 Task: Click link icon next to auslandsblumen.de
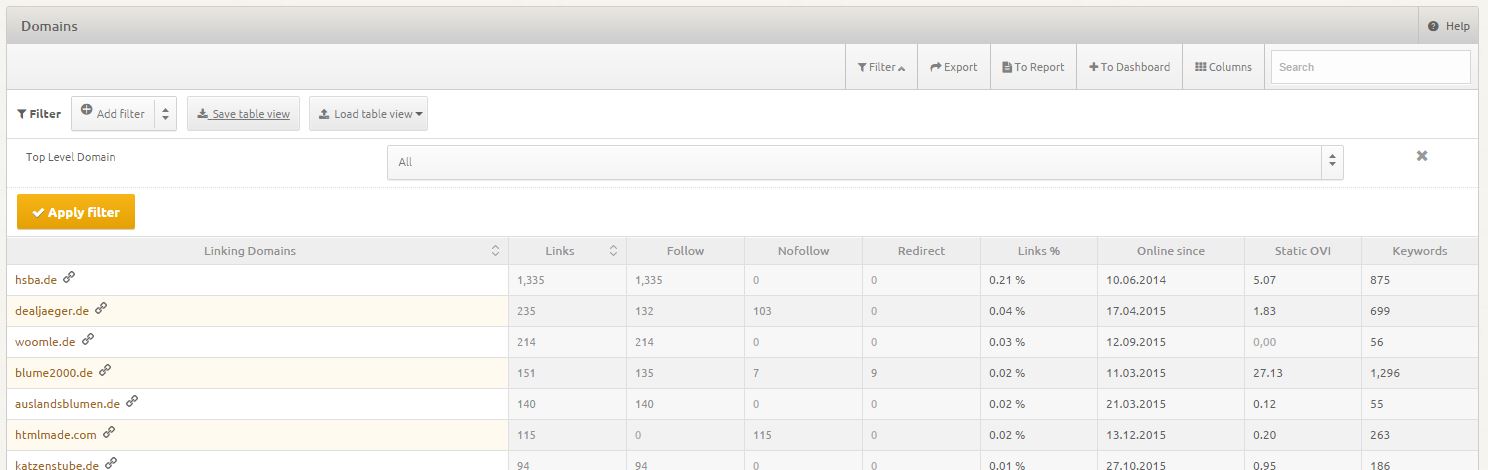(x=132, y=401)
